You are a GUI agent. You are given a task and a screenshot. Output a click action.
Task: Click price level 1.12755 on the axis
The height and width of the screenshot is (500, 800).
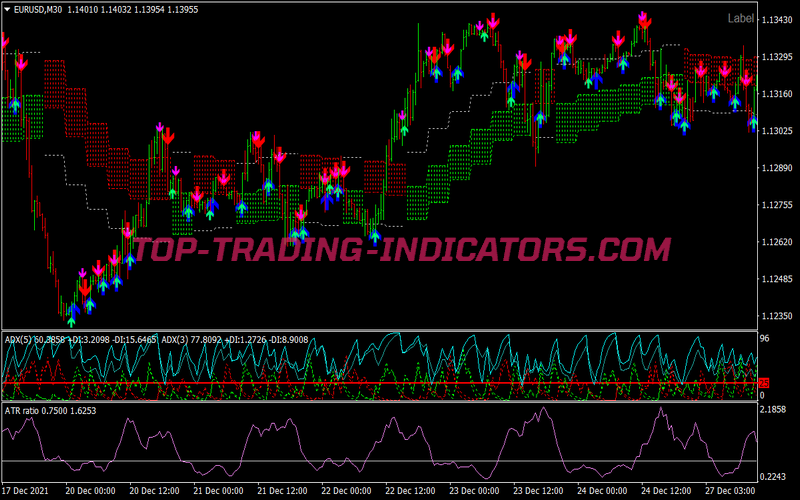click(x=778, y=205)
